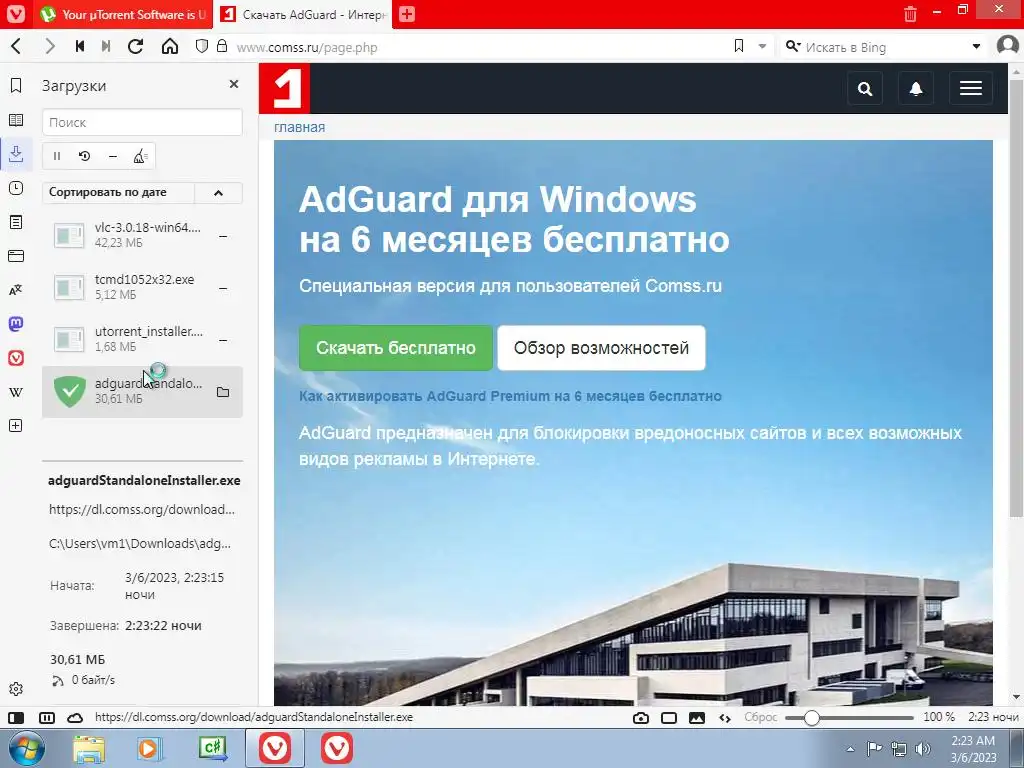Show site info via padlock icon
This screenshot has height=768, width=1024.
[222, 46]
